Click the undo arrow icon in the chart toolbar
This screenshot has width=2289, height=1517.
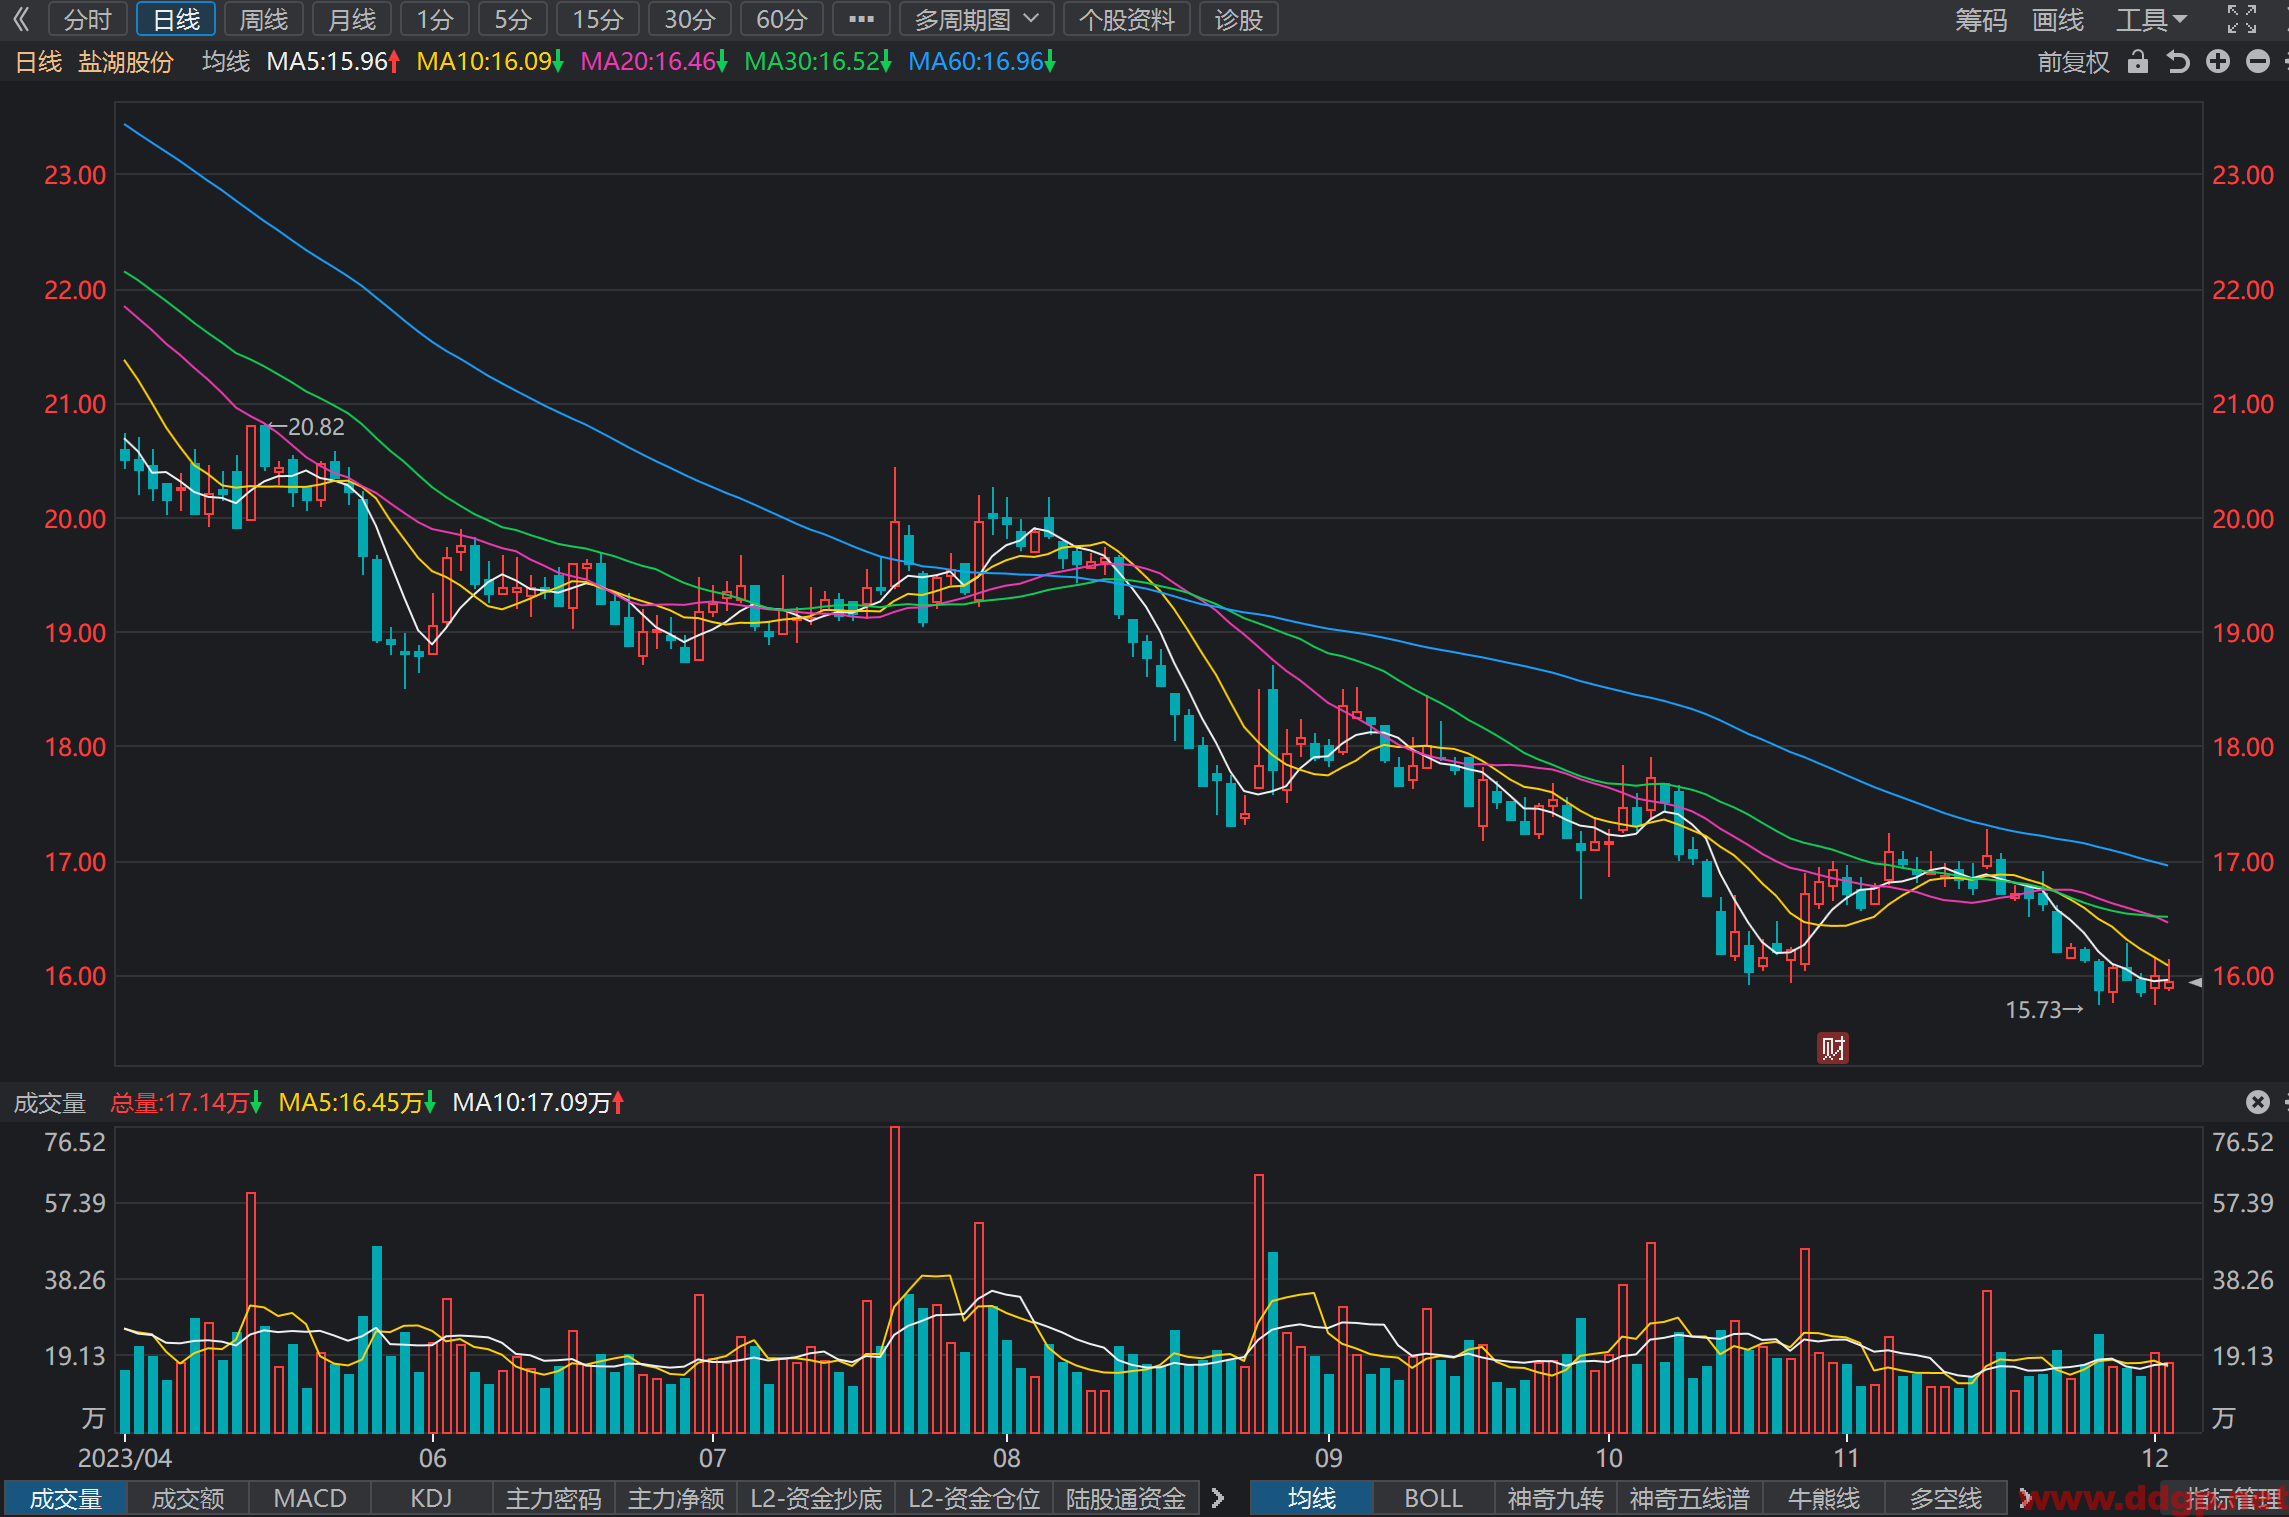pyautogui.click(x=2177, y=62)
